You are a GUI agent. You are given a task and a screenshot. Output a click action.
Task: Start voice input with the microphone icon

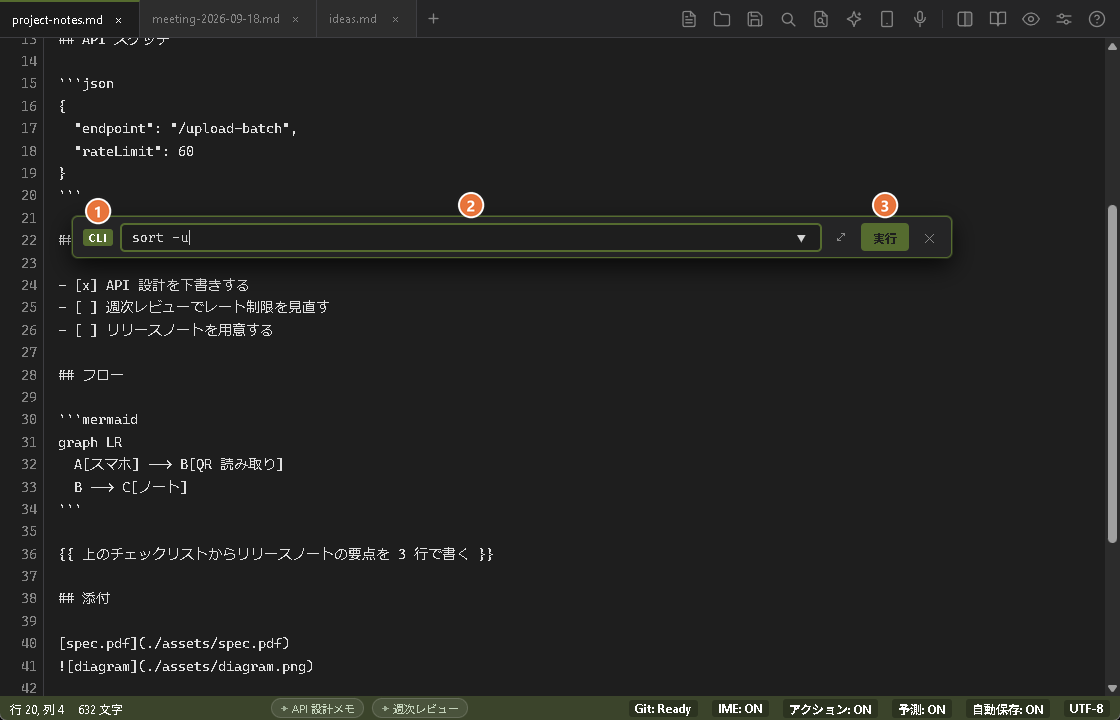[x=920, y=19]
